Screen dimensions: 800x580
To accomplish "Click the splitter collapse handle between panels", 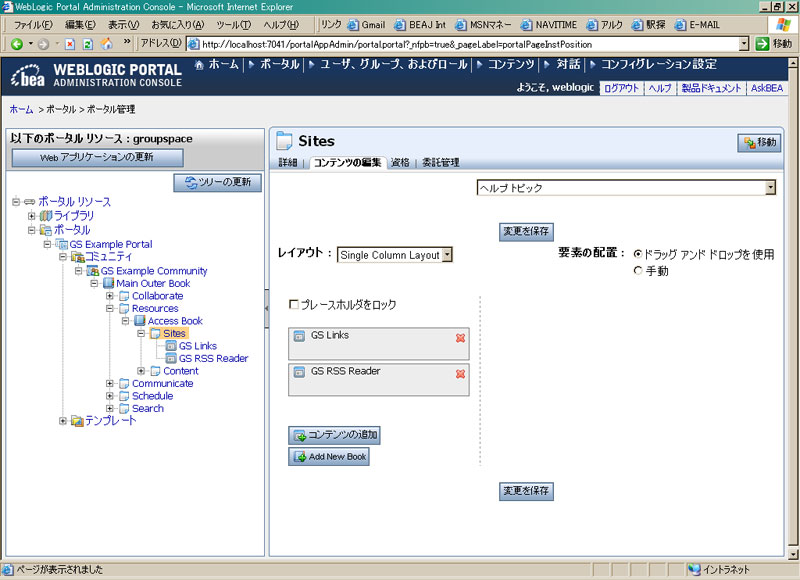I will point(266,309).
